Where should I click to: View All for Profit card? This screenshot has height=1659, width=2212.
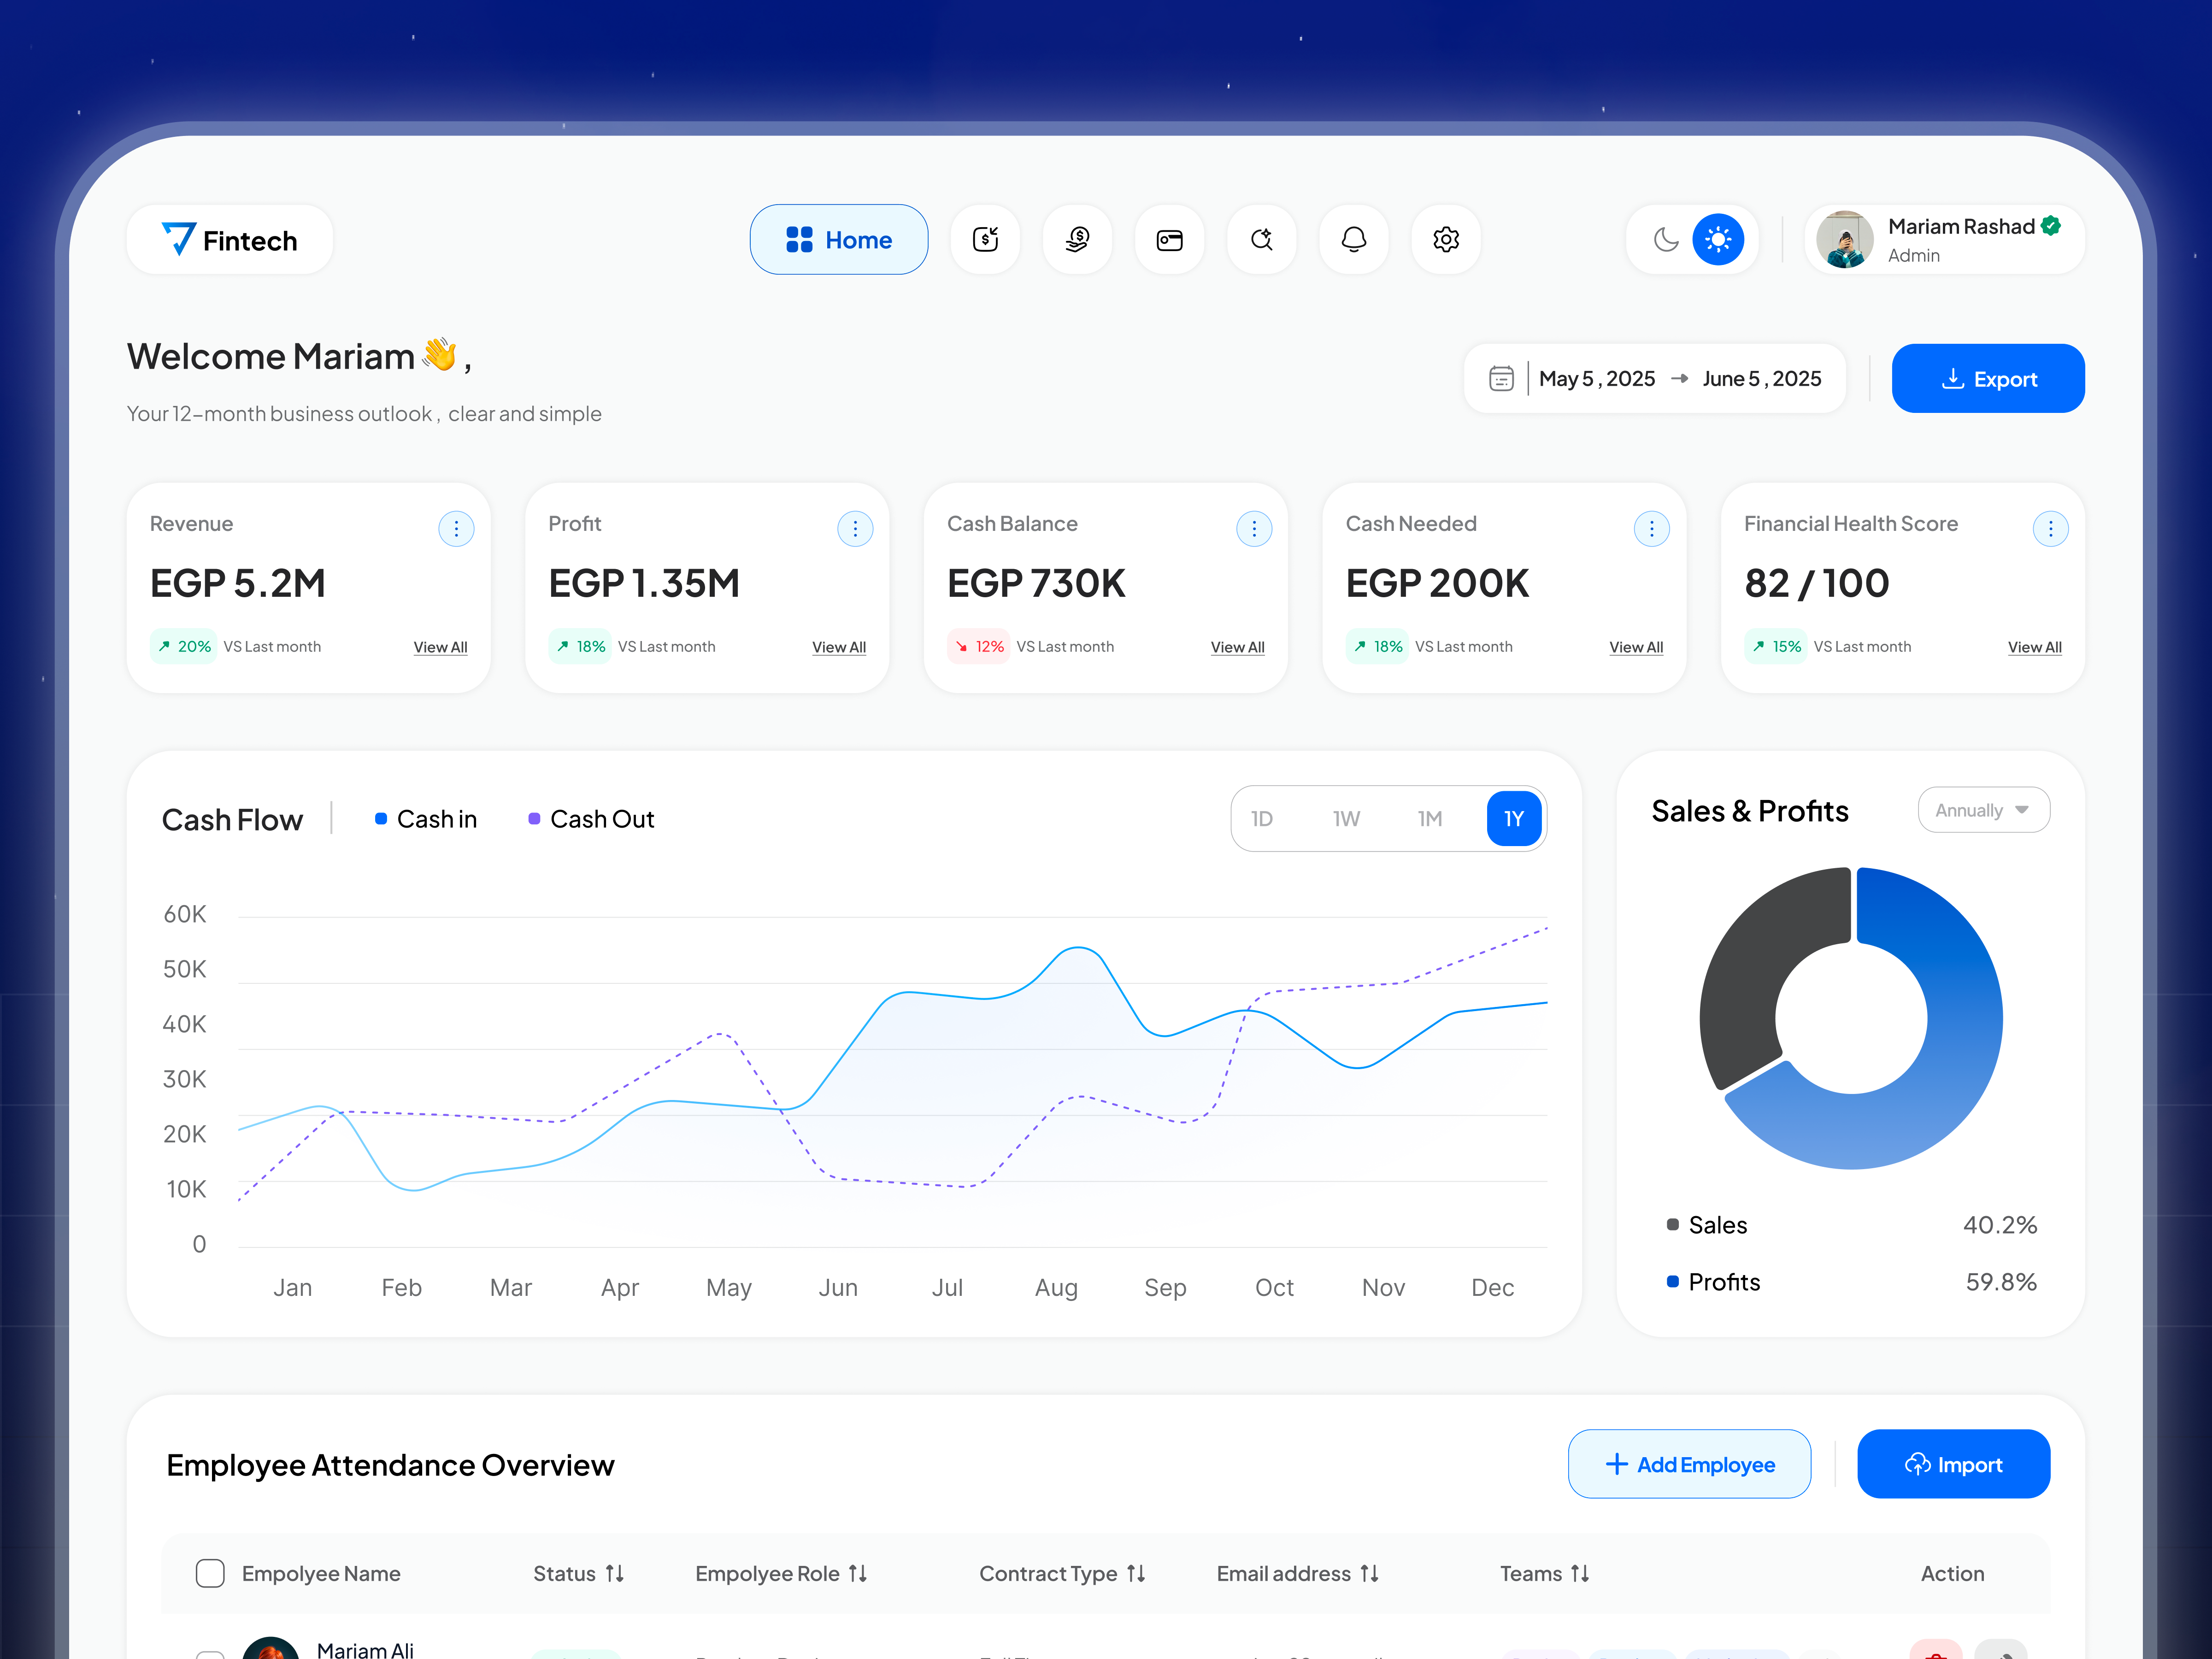click(839, 647)
